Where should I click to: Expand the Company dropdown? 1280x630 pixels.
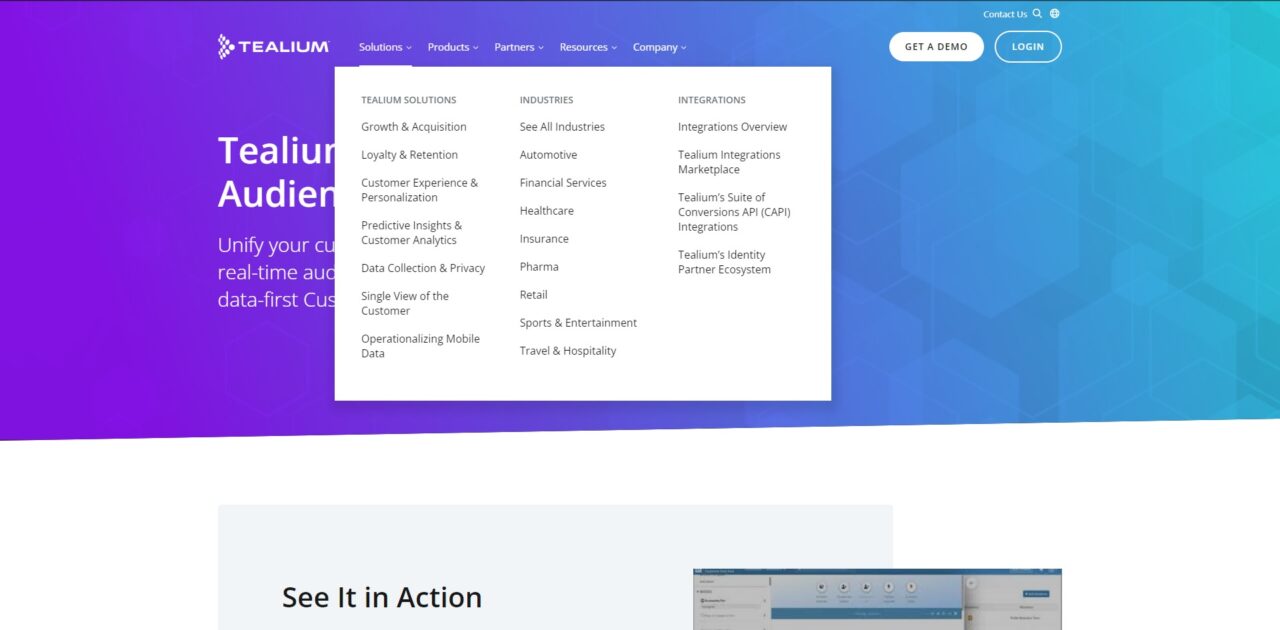point(660,47)
